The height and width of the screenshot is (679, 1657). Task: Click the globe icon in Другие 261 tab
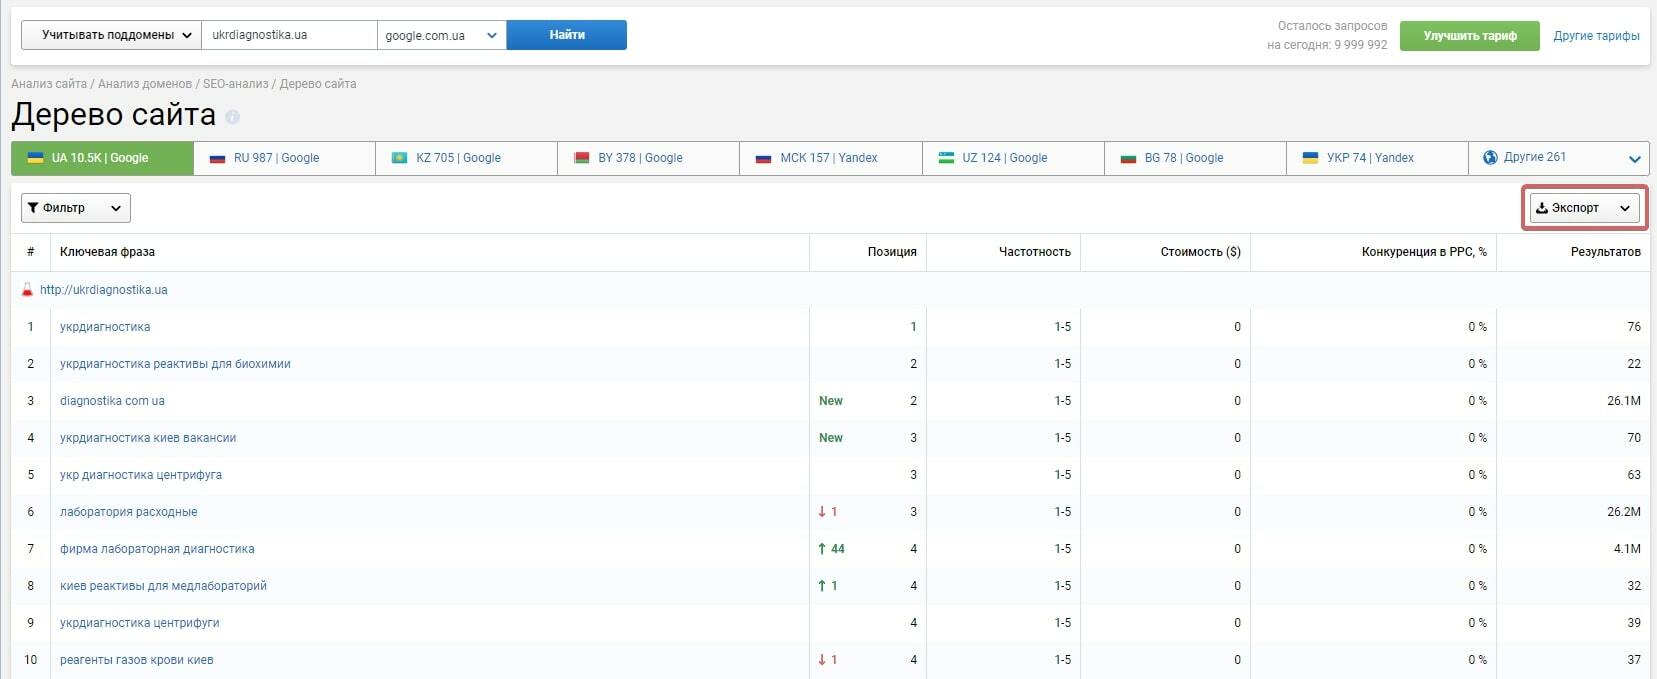click(x=1490, y=157)
